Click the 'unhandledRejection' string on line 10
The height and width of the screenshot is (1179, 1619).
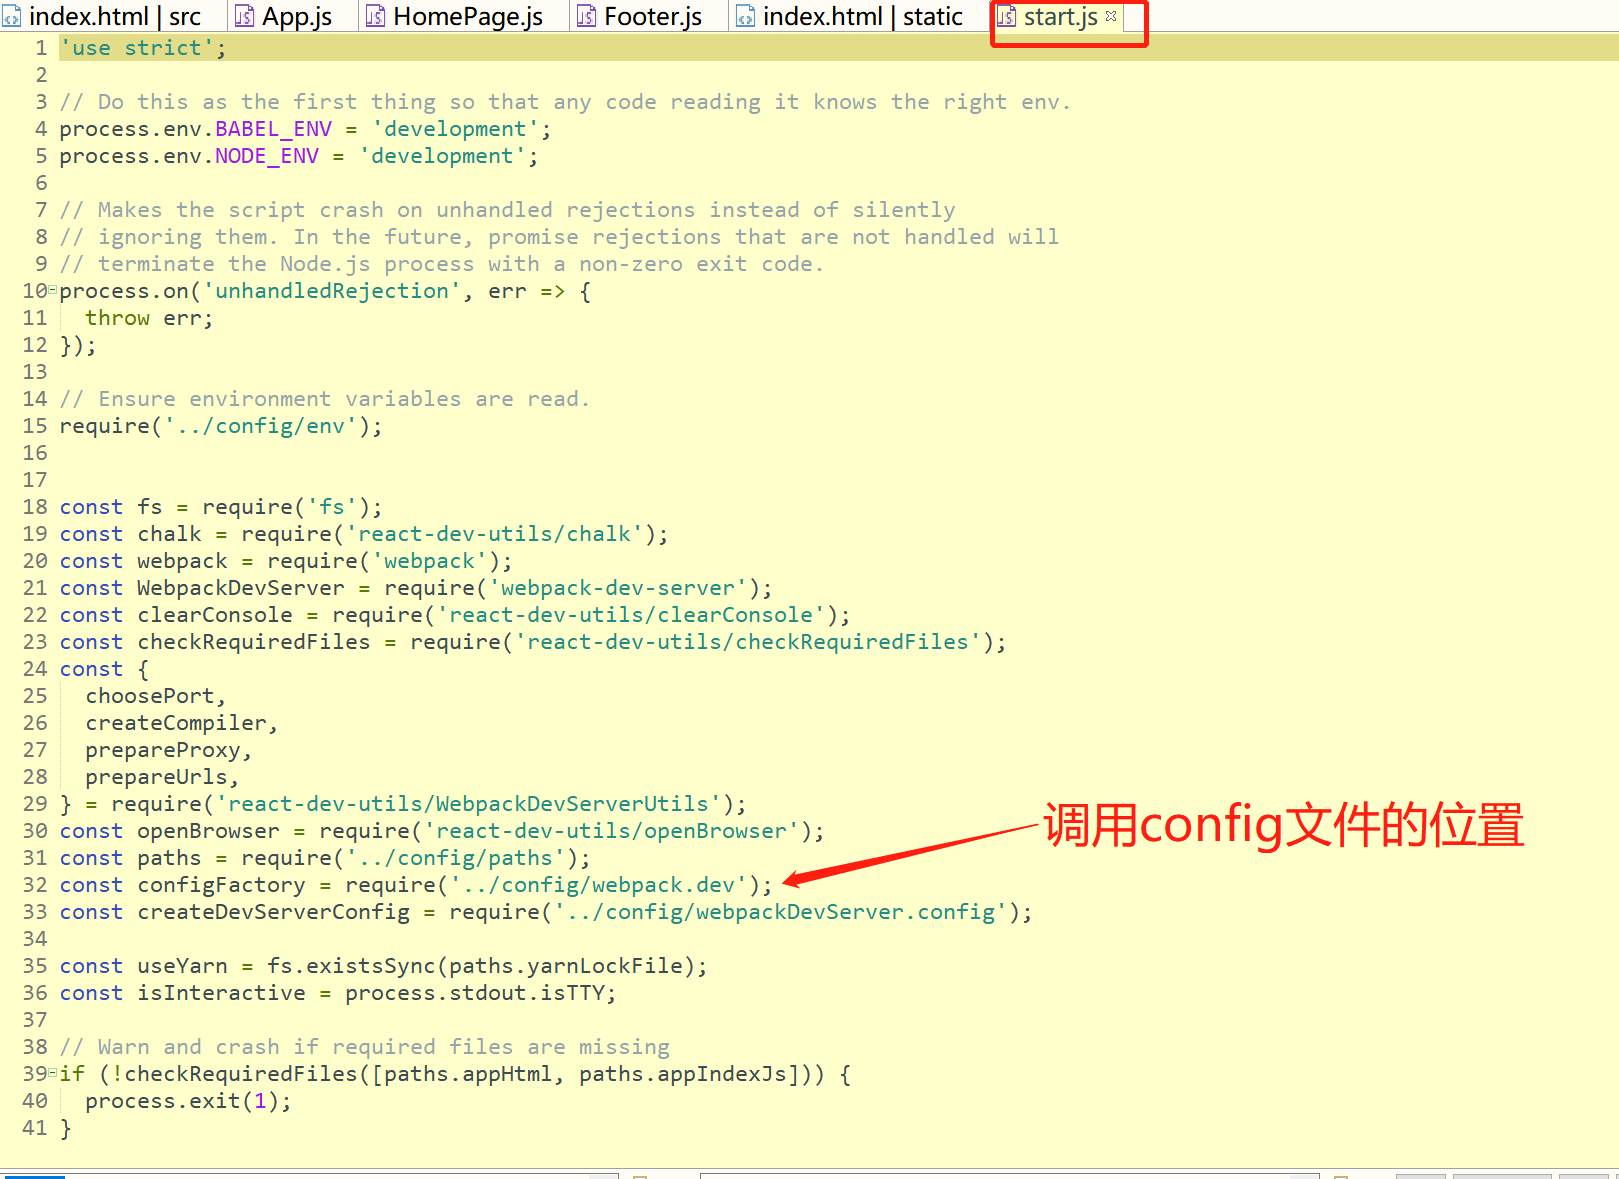(332, 290)
